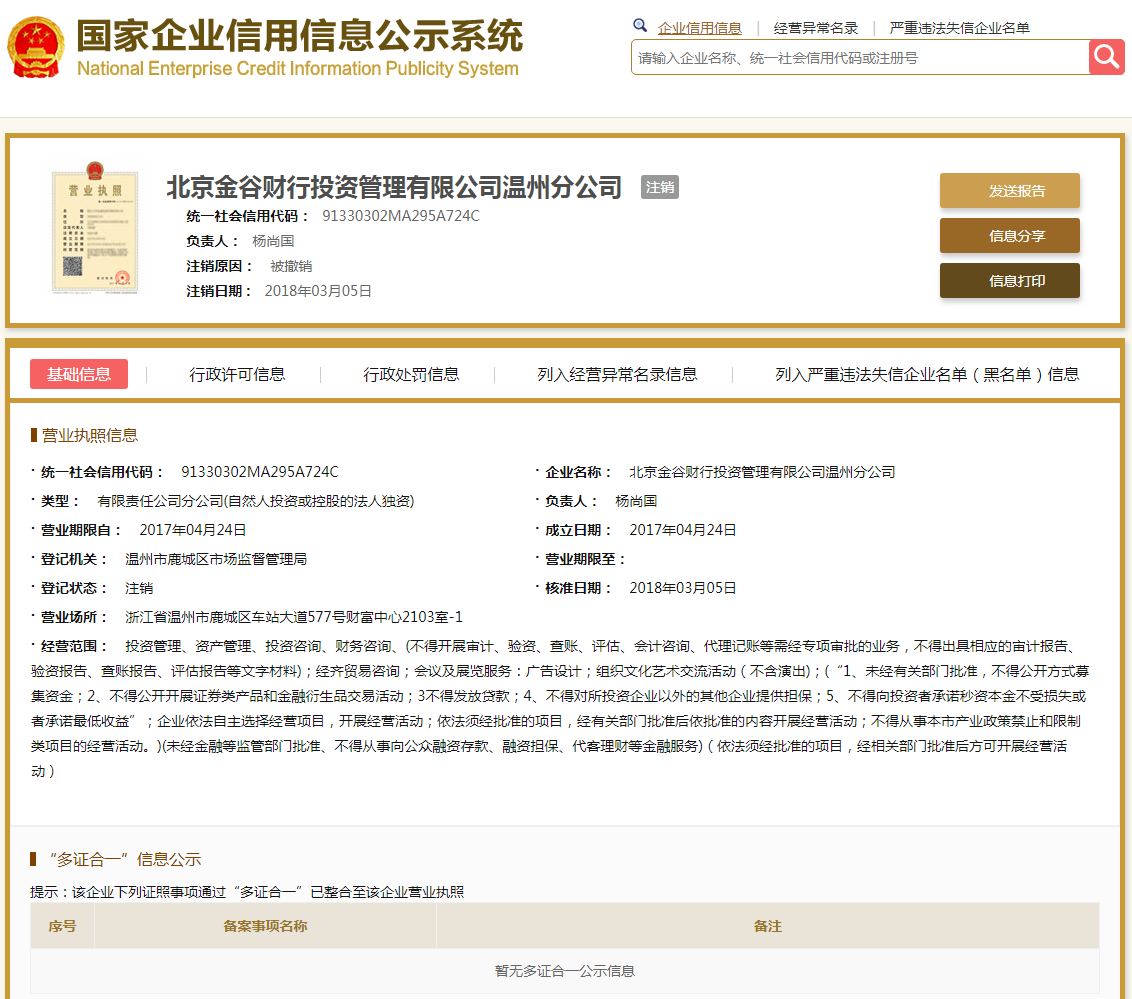Click the red magnifier search button

point(1107,57)
